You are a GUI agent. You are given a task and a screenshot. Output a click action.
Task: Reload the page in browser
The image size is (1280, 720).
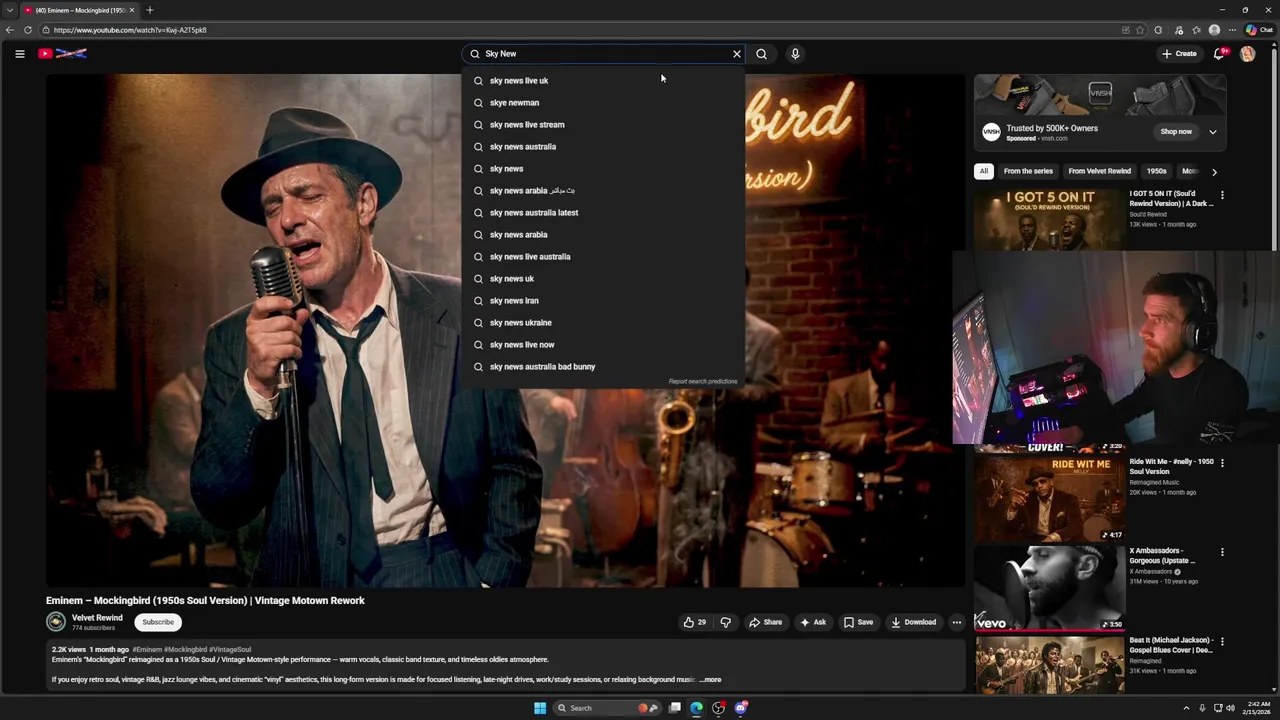[x=28, y=30]
